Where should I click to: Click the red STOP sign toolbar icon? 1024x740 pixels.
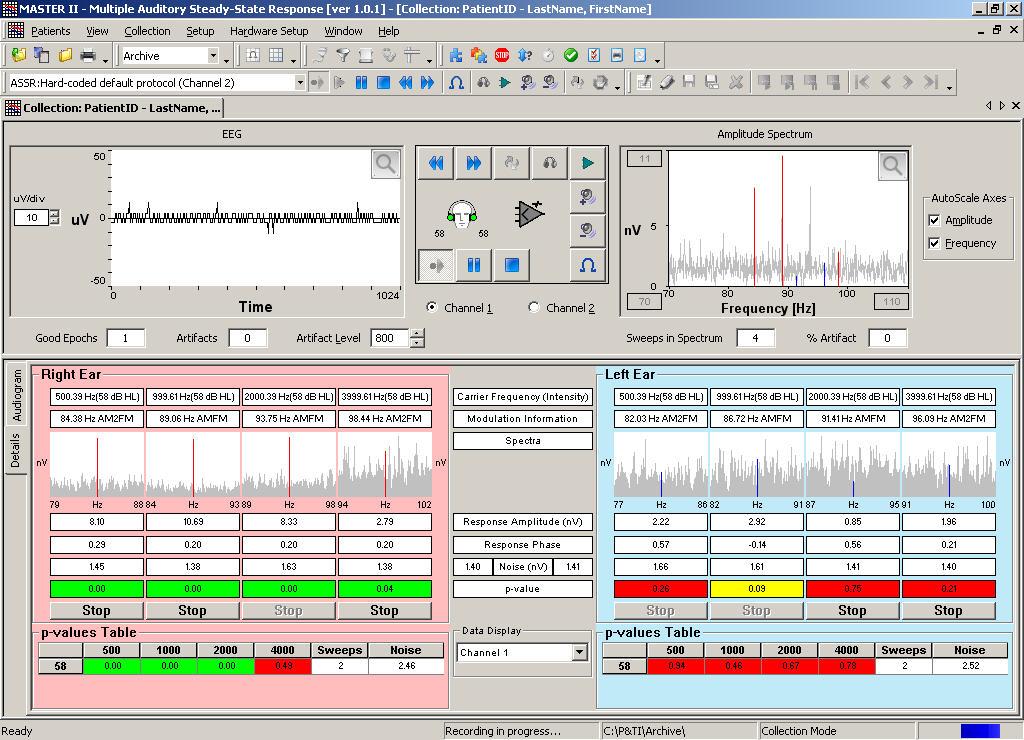pos(502,56)
